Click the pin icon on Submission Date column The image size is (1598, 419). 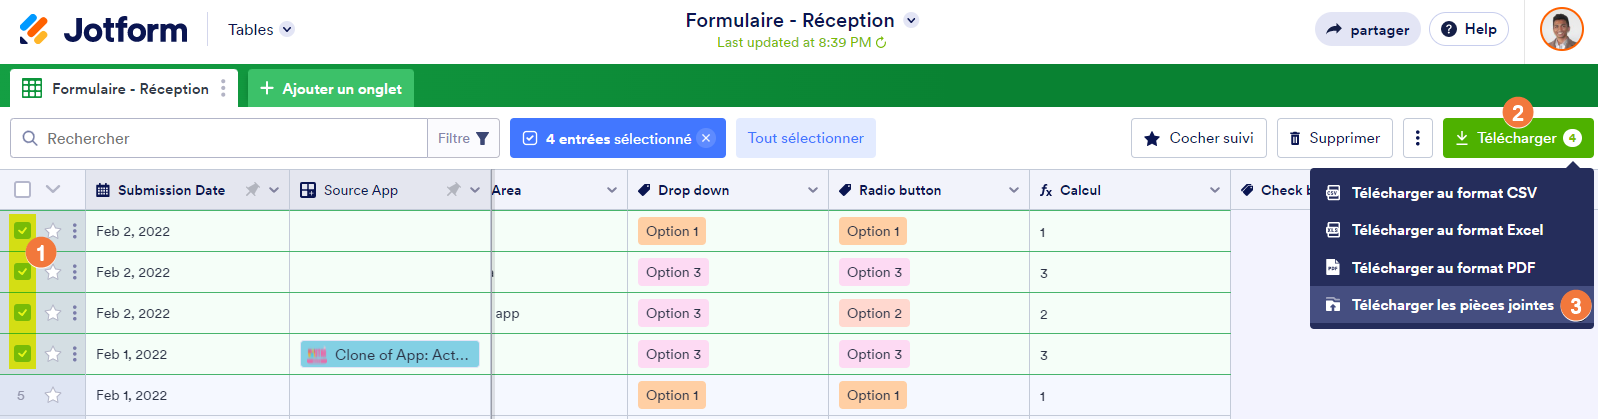(x=252, y=190)
